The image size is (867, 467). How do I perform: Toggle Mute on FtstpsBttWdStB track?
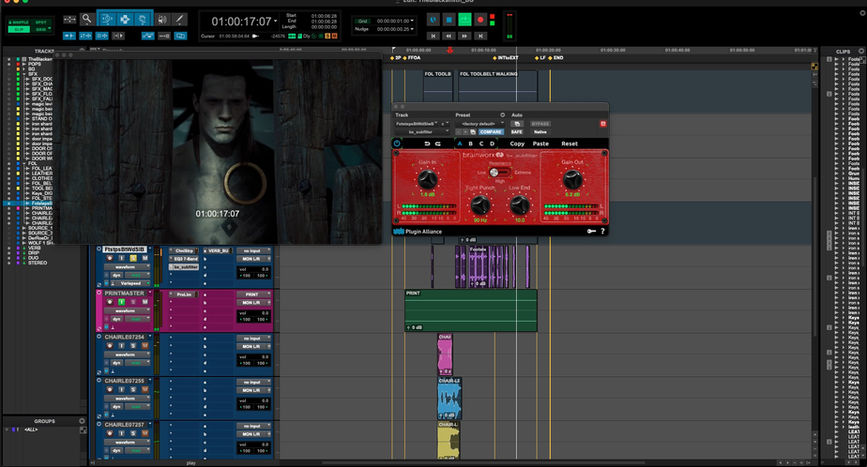pos(145,258)
